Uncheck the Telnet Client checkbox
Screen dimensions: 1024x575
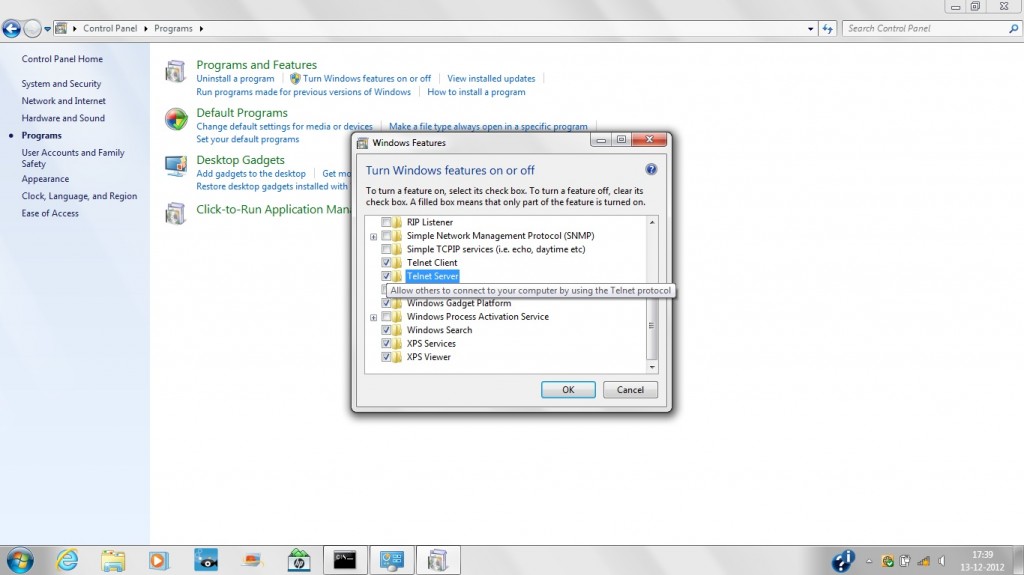click(x=386, y=263)
